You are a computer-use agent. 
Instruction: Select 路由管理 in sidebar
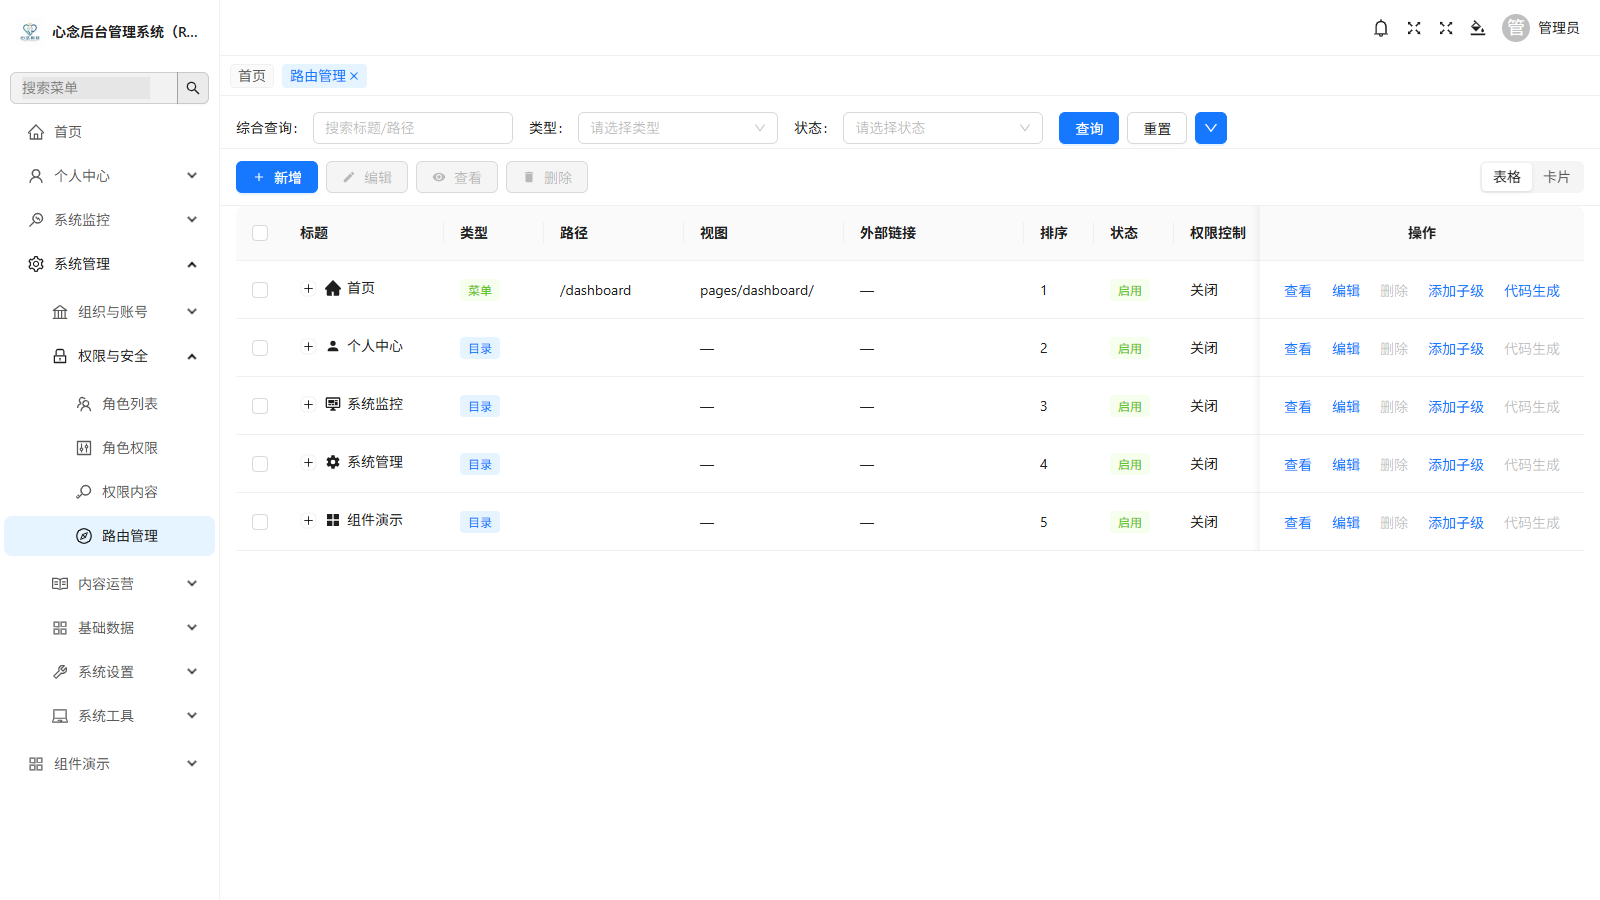click(x=110, y=536)
